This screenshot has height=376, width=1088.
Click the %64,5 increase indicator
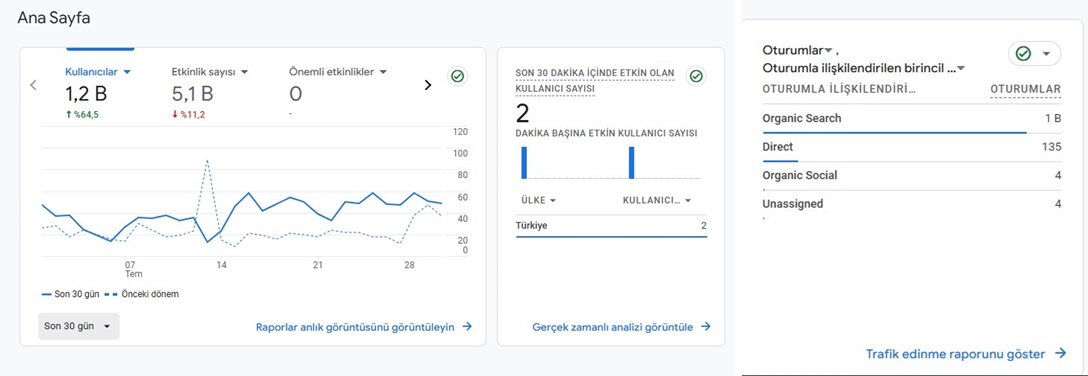82,114
